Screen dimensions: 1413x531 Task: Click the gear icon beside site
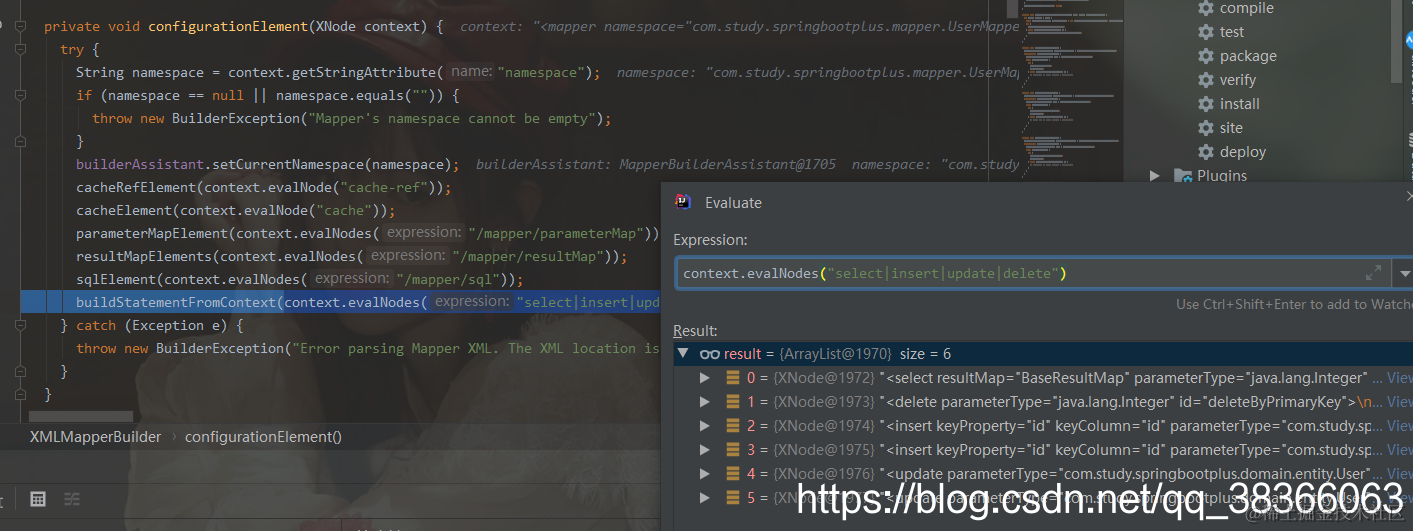pyautogui.click(x=1206, y=128)
